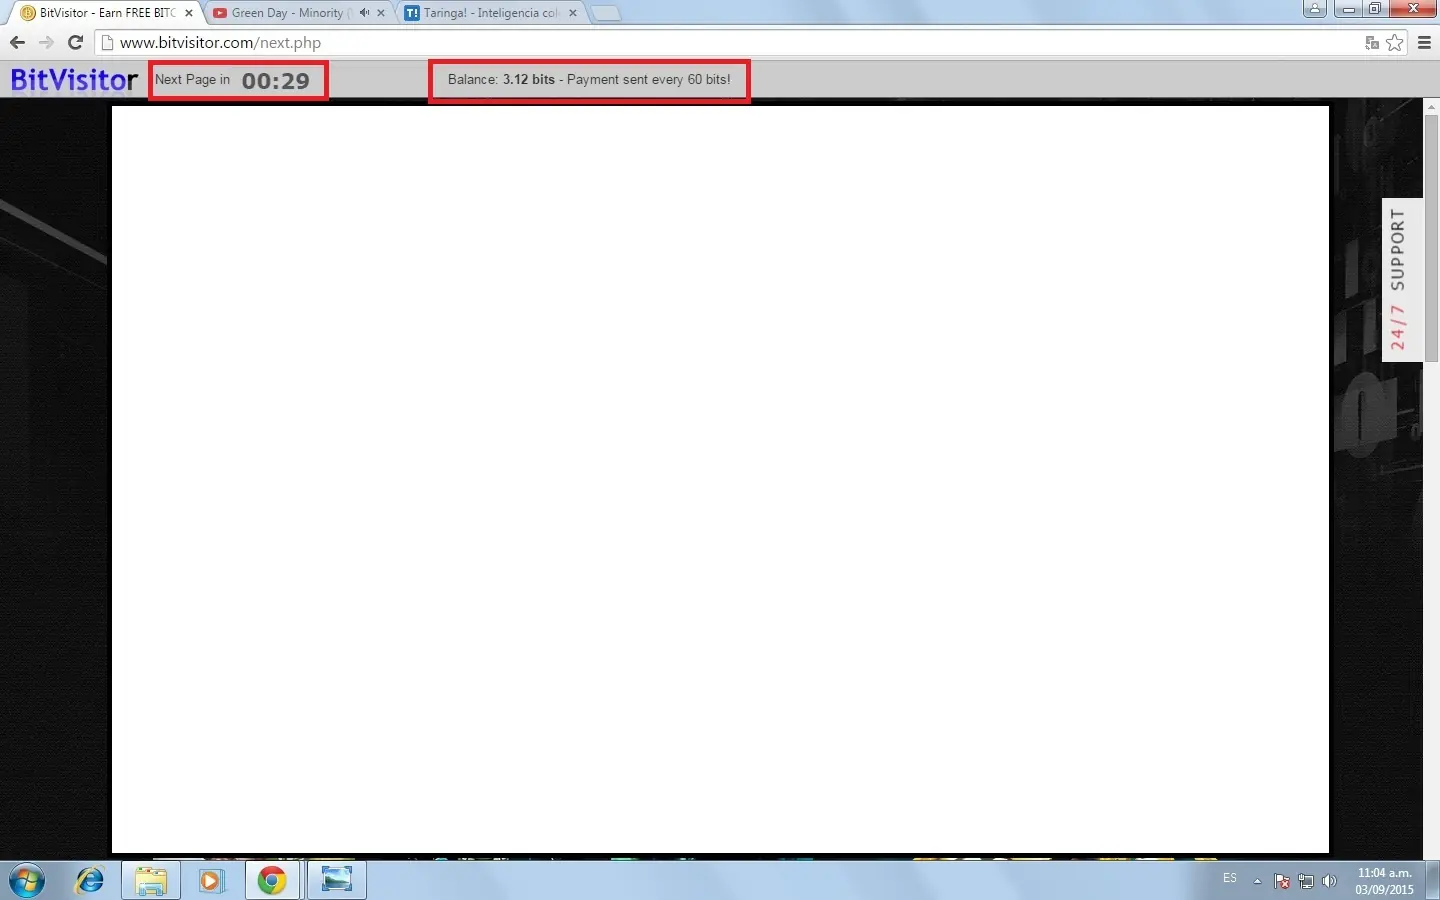Open a new browser tab

point(605,13)
